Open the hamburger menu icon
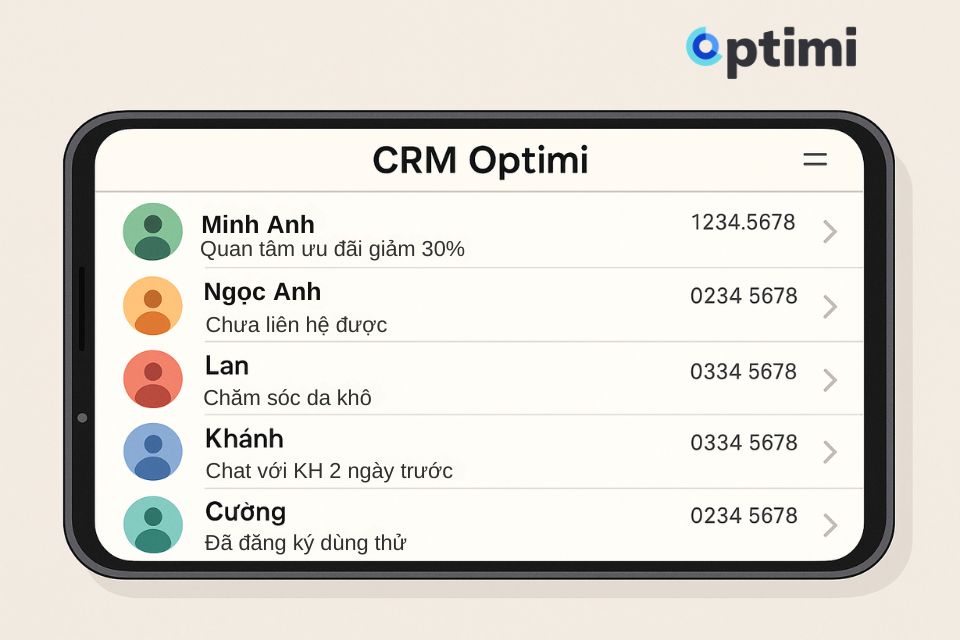This screenshot has height=640, width=960. click(x=815, y=160)
